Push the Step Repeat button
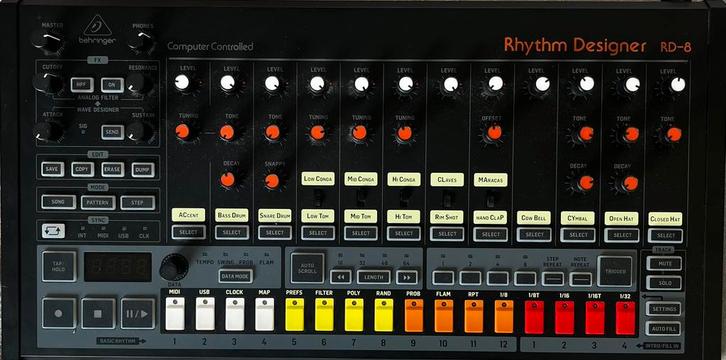726x360 pixels. (x=553, y=279)
